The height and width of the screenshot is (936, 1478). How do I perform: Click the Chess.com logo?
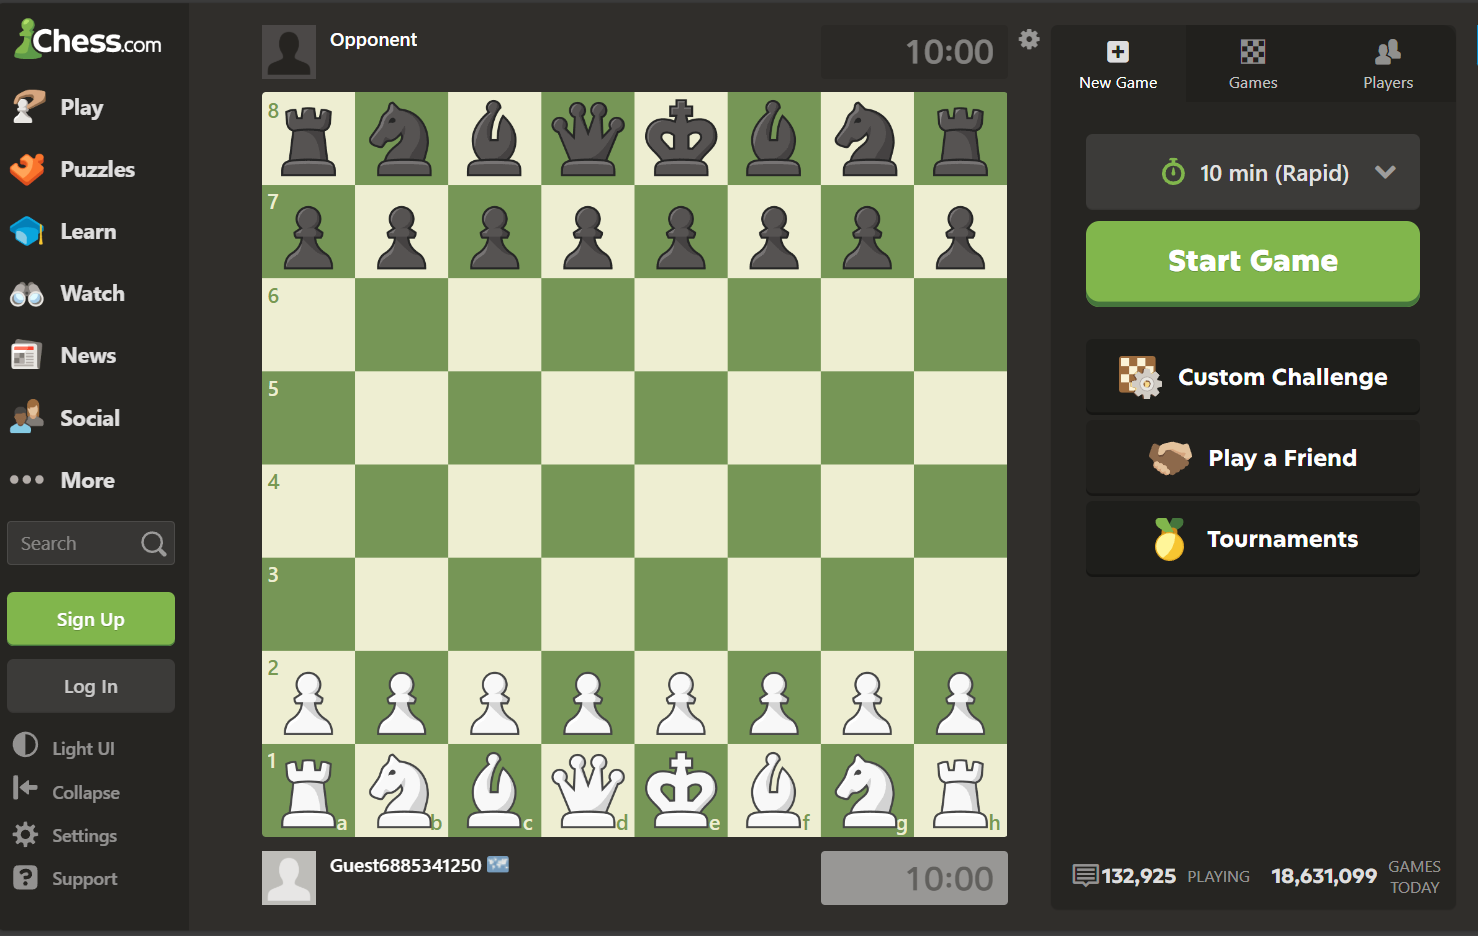point(88,40)
